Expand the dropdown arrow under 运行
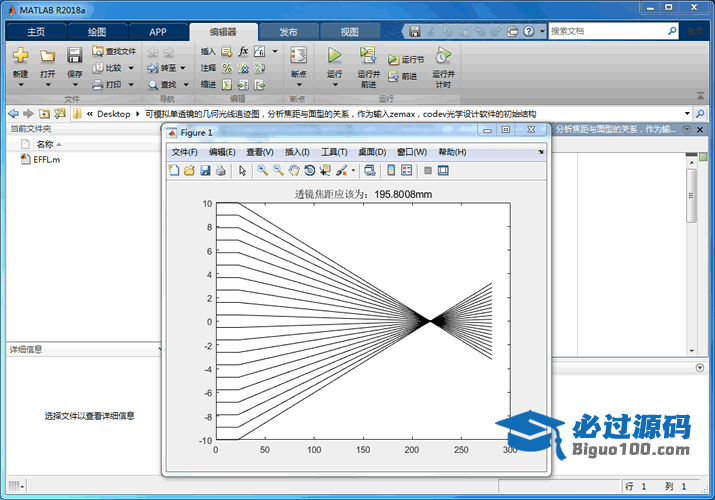 pyautogui.click(x=335, y=85)
